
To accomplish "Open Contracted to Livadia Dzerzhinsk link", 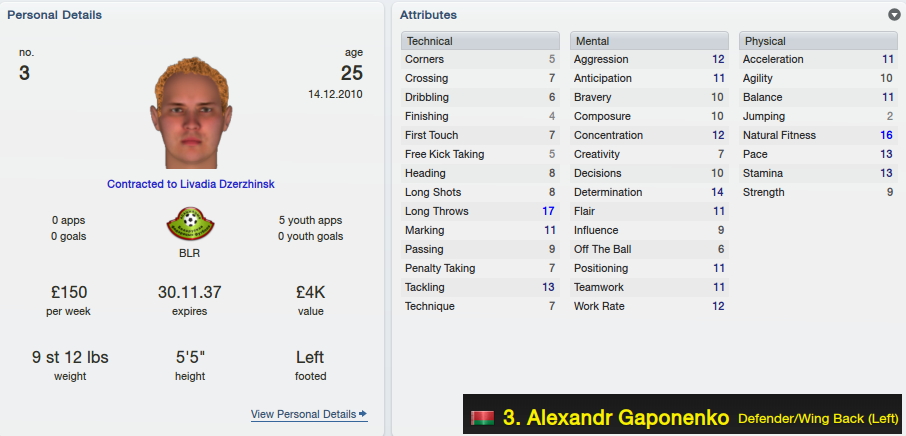I will click(x=191, y=184).
